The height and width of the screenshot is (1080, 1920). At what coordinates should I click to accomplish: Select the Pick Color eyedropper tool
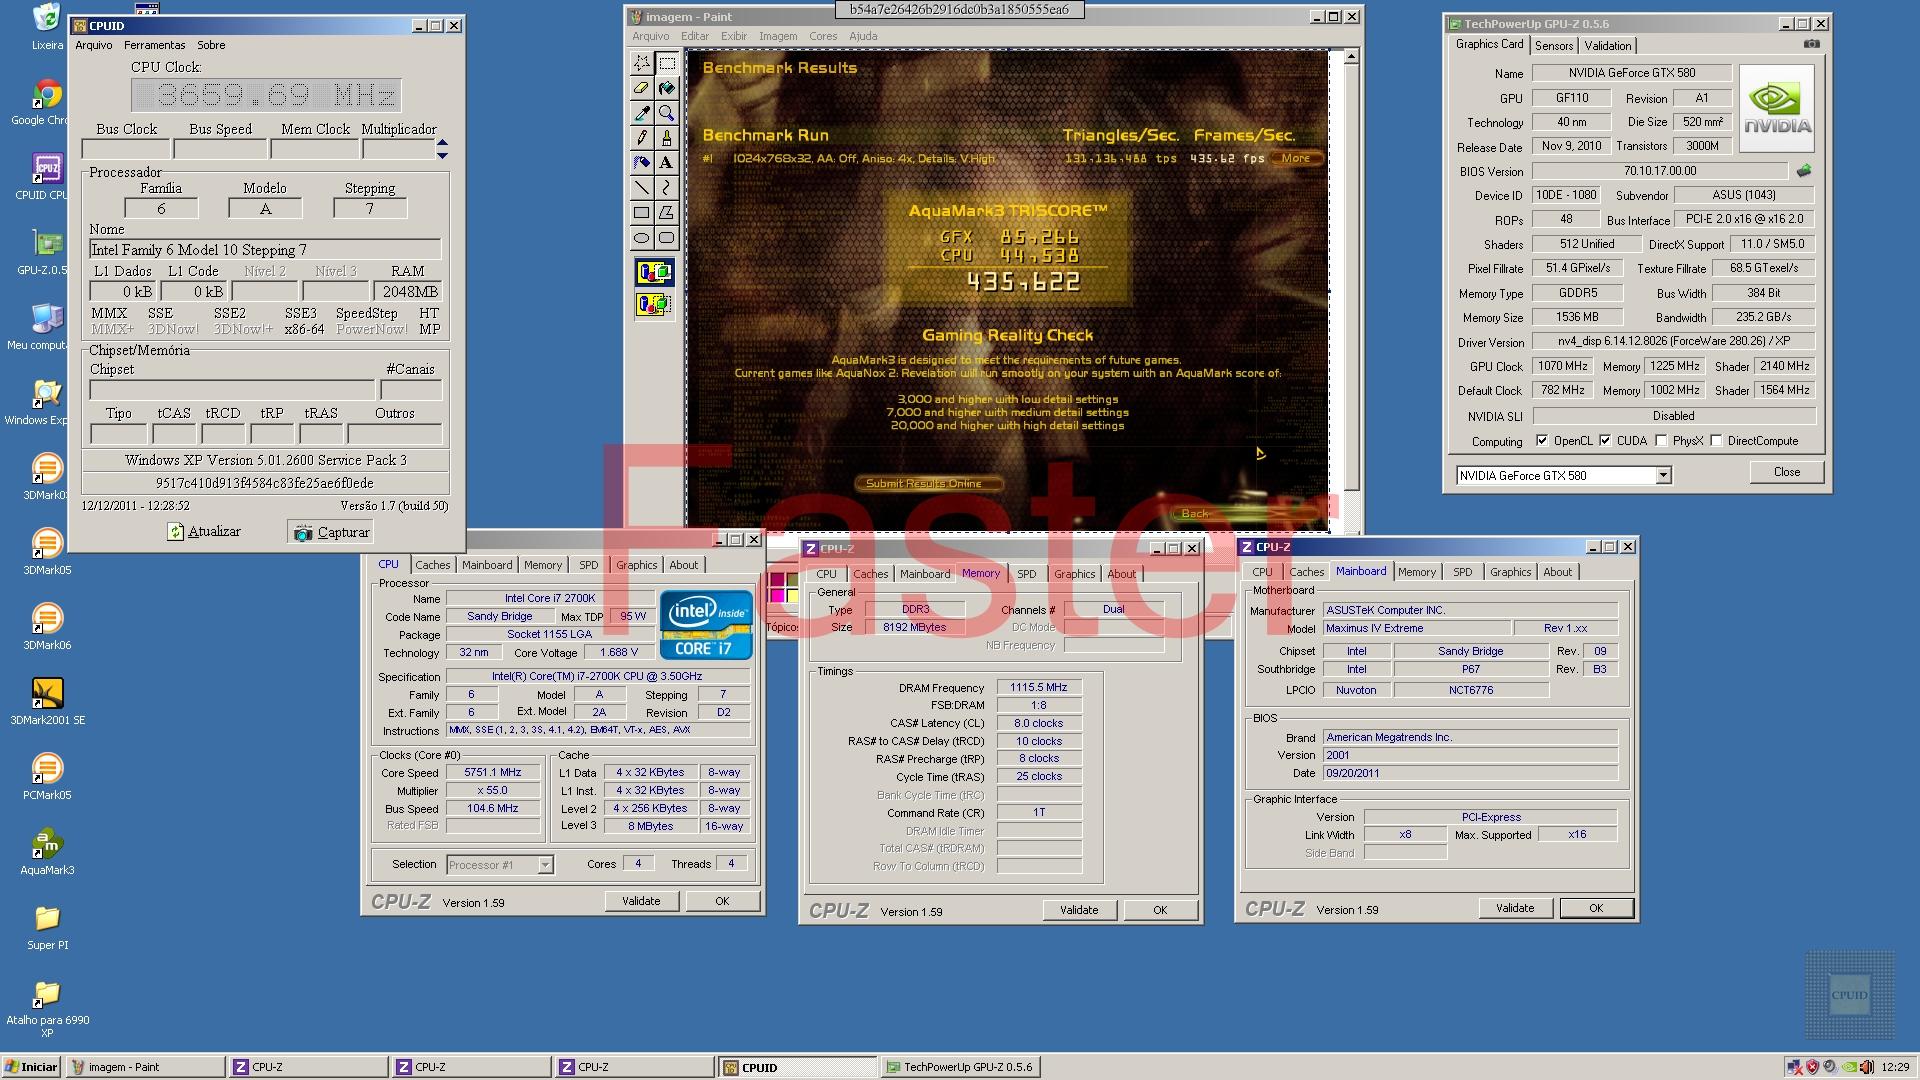click(x=642, y=113)
